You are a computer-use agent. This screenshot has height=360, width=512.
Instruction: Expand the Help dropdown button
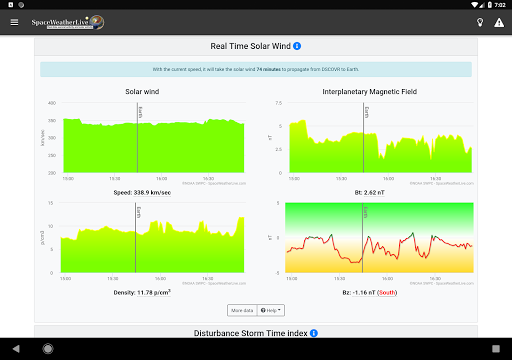pyautogui.click(x=271, y=310)
